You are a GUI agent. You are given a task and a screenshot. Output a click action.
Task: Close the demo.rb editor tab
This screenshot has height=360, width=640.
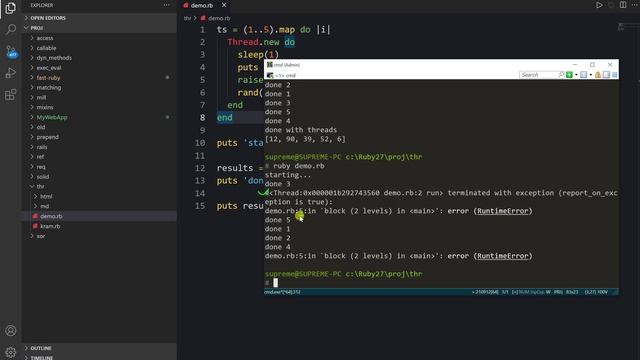(224, 5)
